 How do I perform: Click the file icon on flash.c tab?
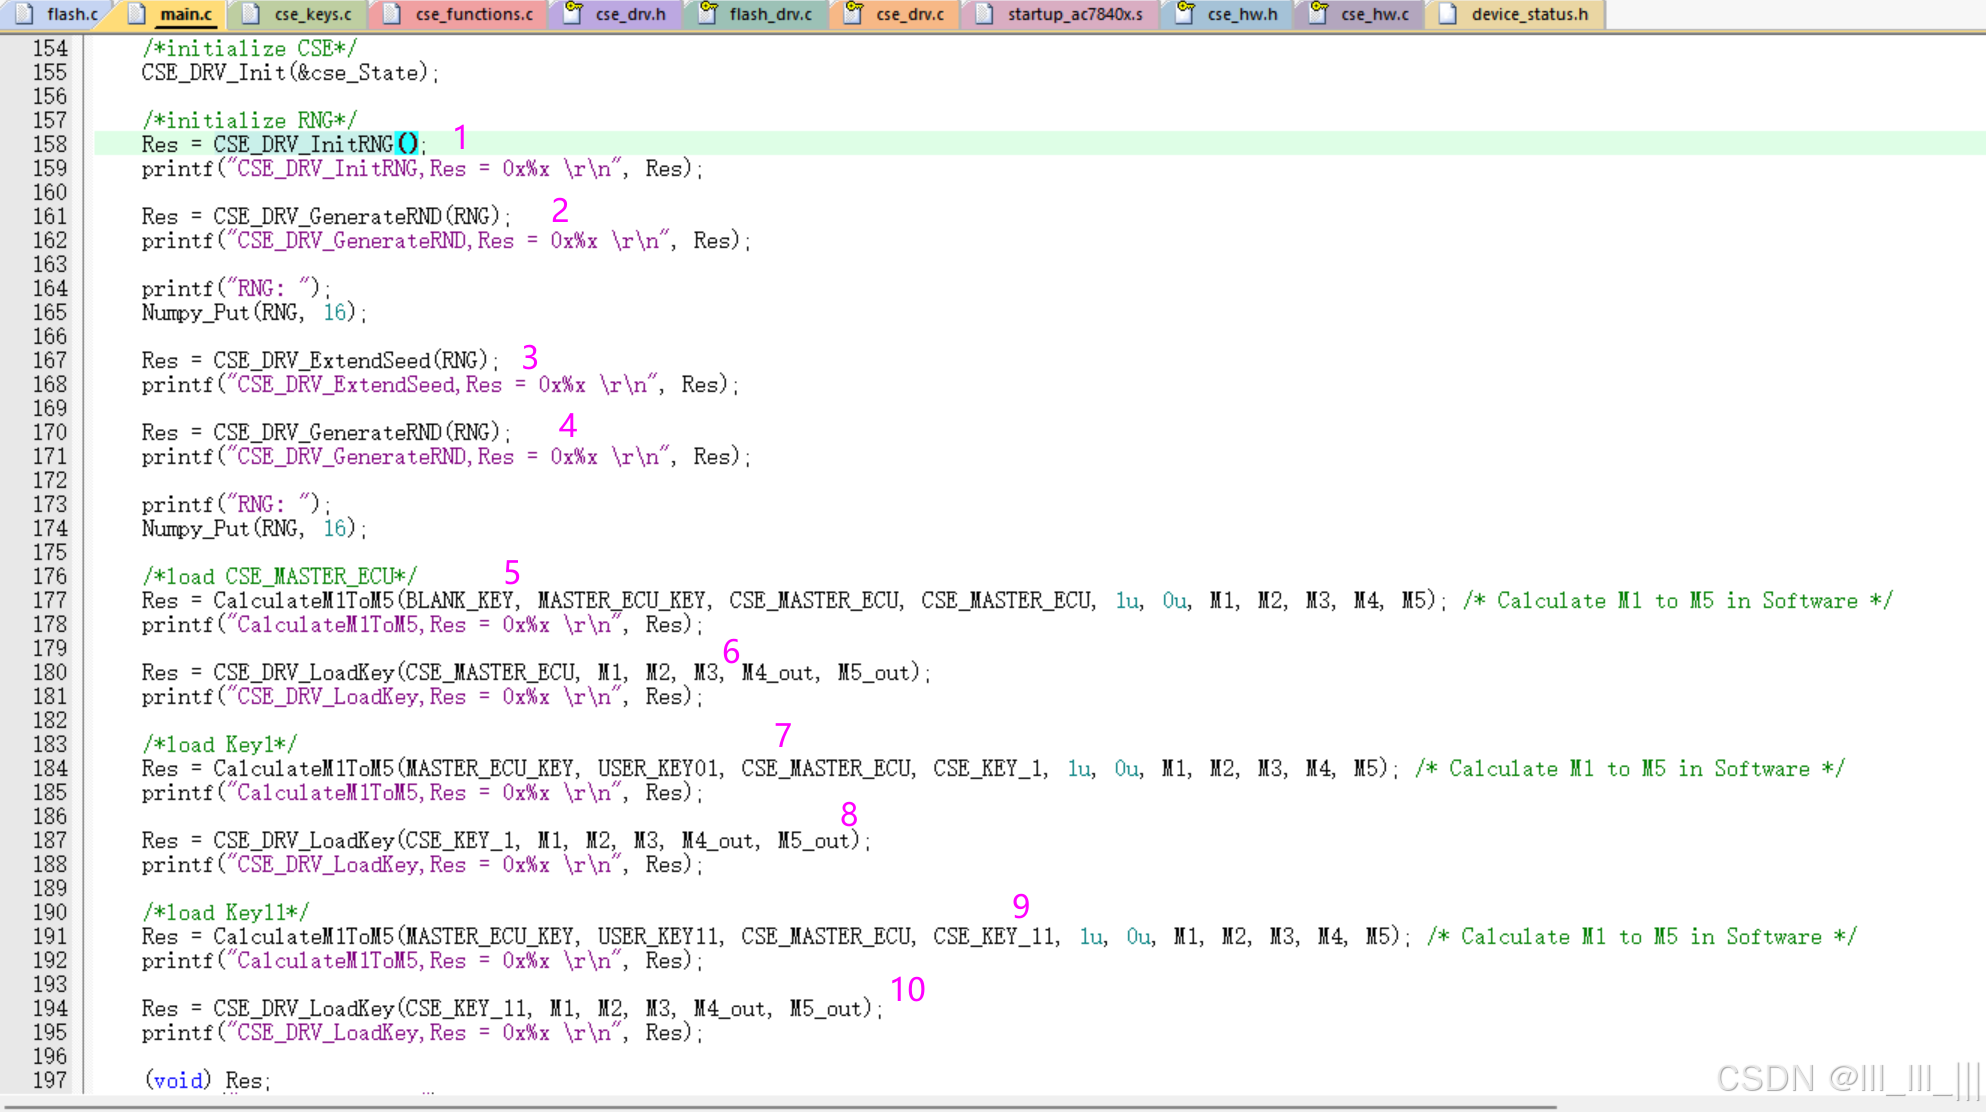pos(24,14)
